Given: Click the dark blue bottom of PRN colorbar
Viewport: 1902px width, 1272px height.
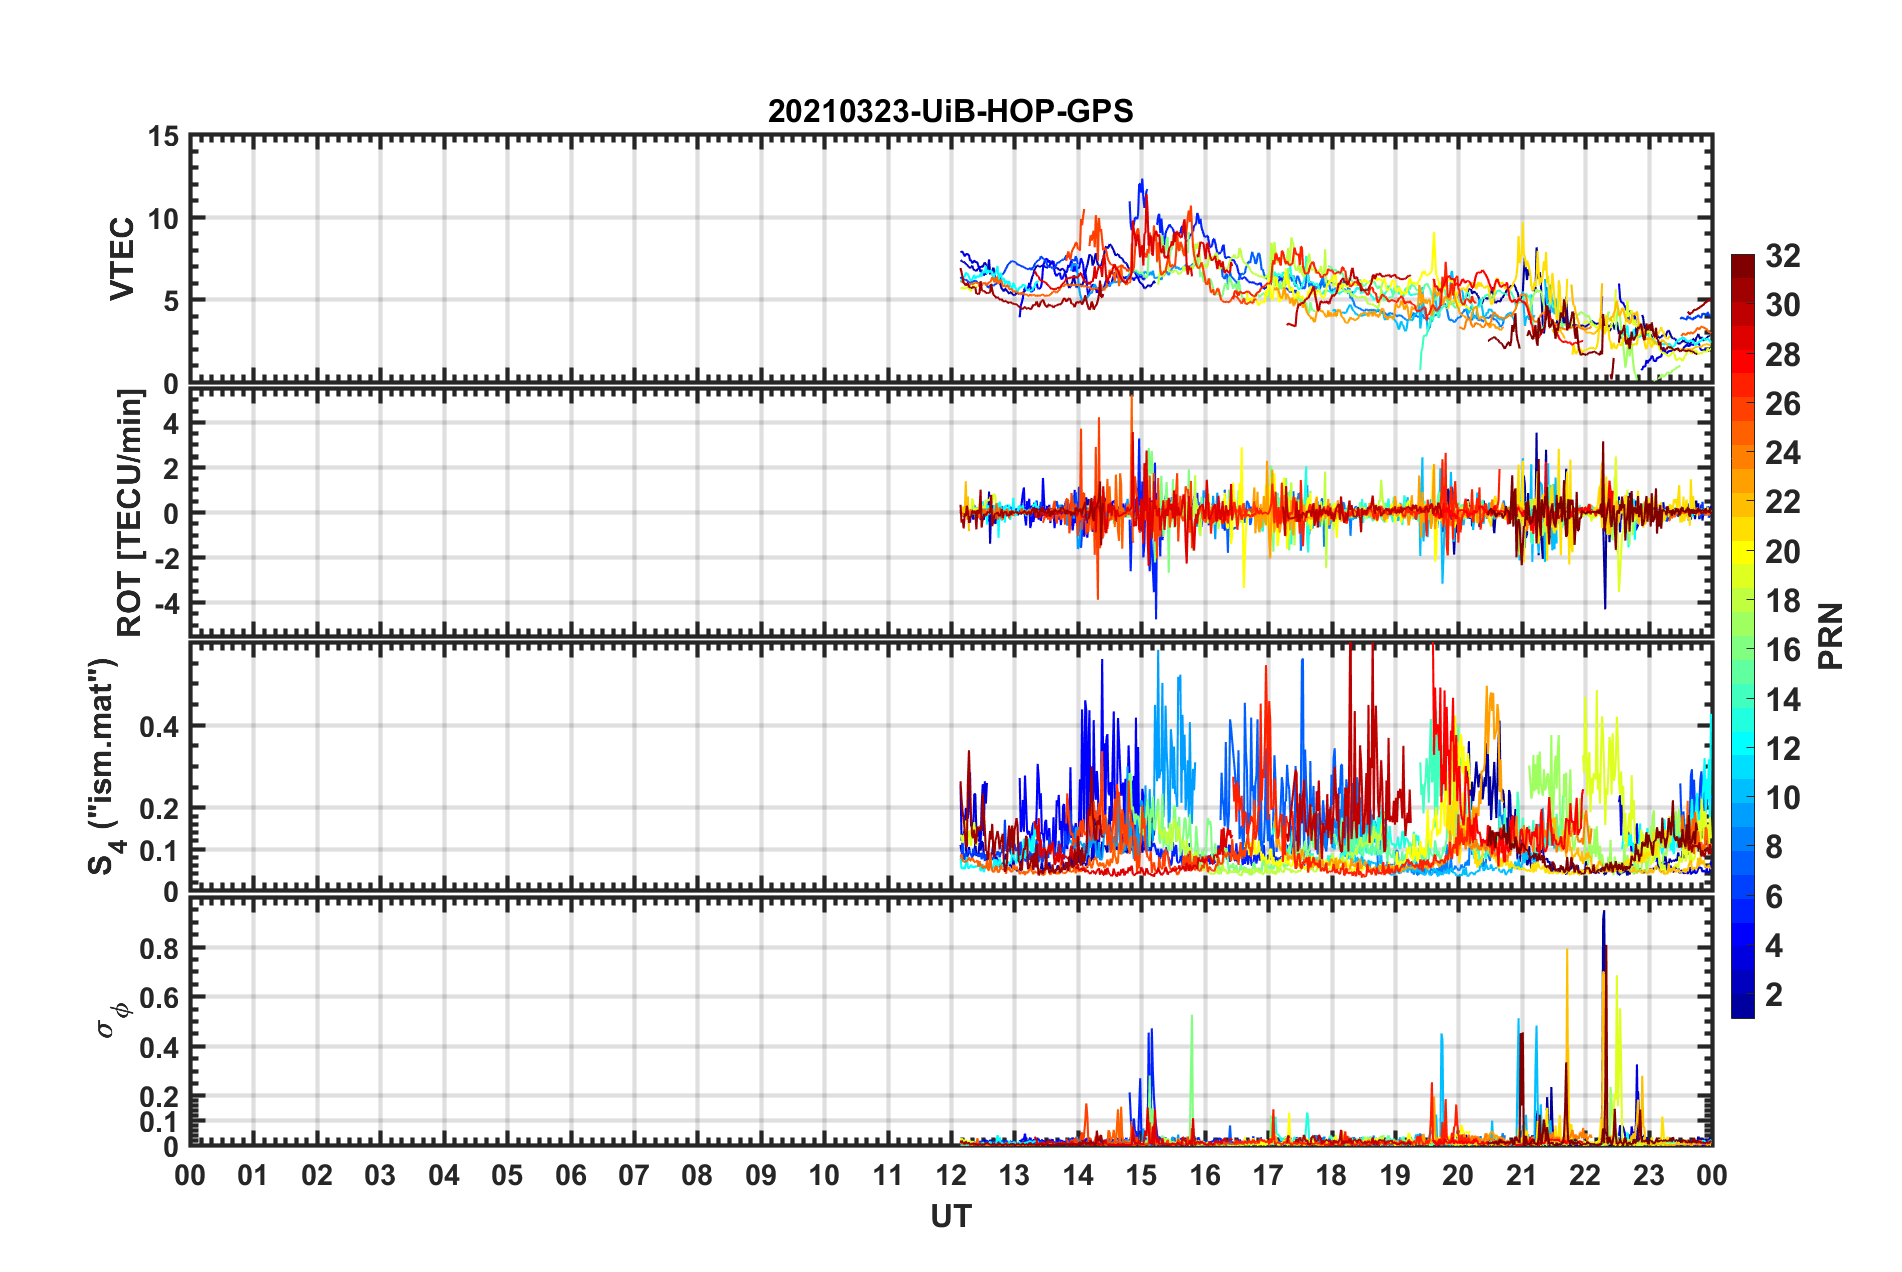Looking at the screenshot, I should (1742, 1008).
